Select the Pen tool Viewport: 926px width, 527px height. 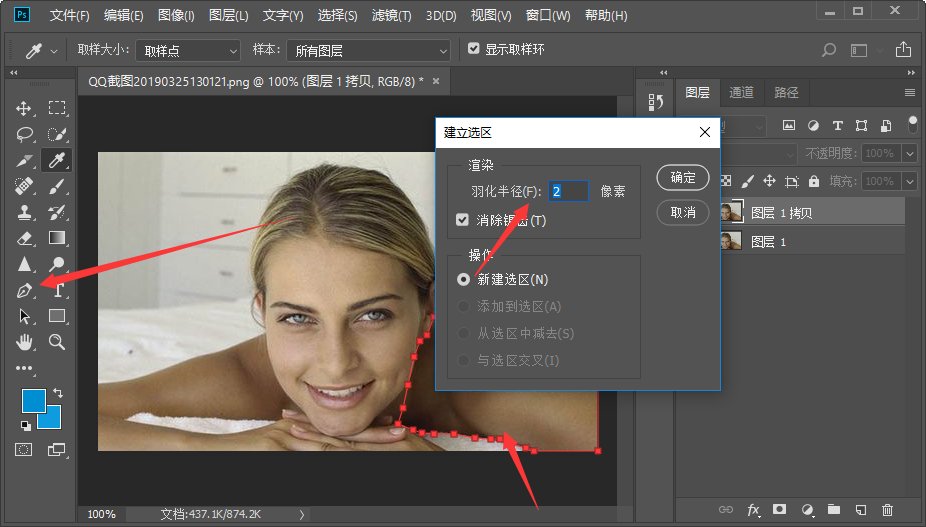coord(24,290)
